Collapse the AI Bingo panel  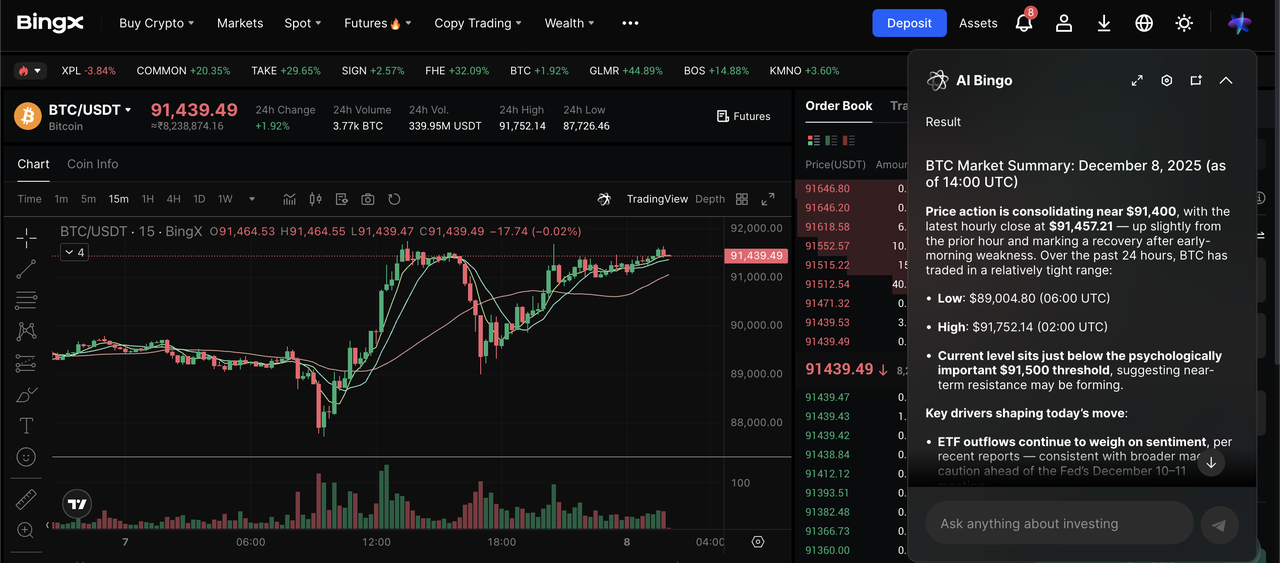(1226, 81)
